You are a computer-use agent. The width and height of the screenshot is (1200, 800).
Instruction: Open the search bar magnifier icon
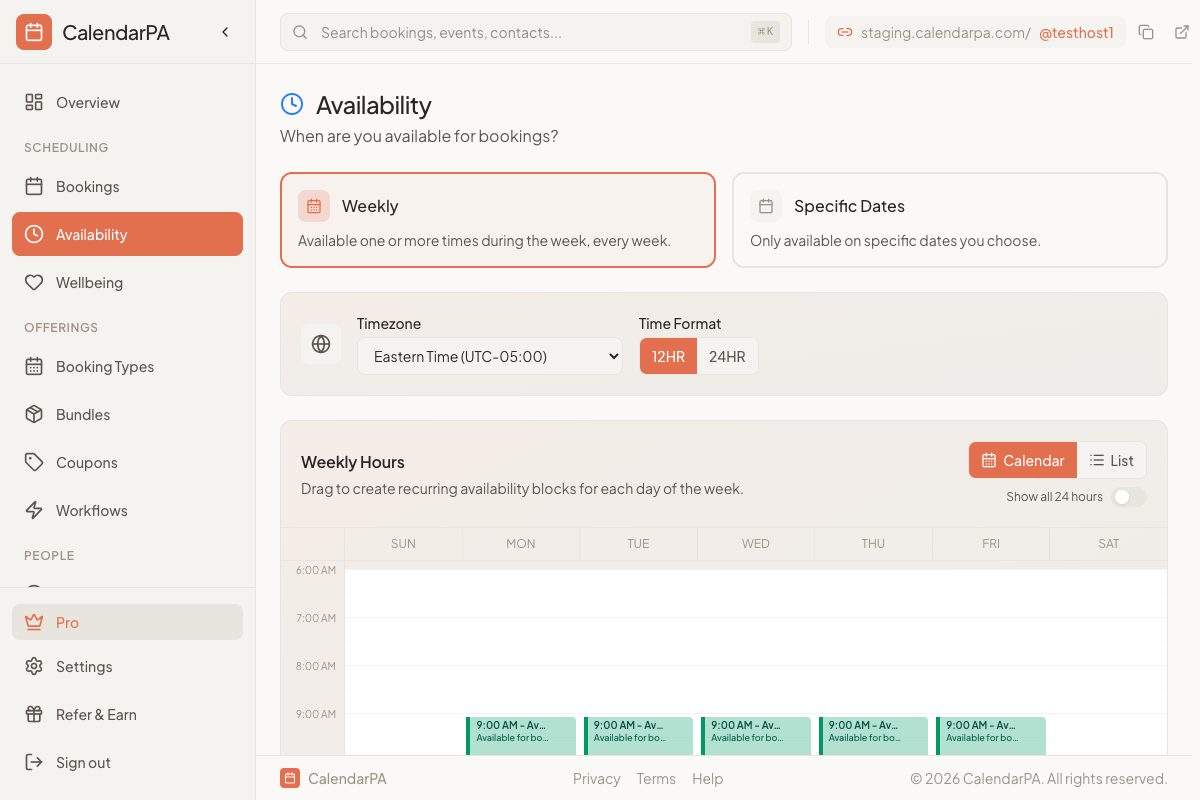point(300,32)
